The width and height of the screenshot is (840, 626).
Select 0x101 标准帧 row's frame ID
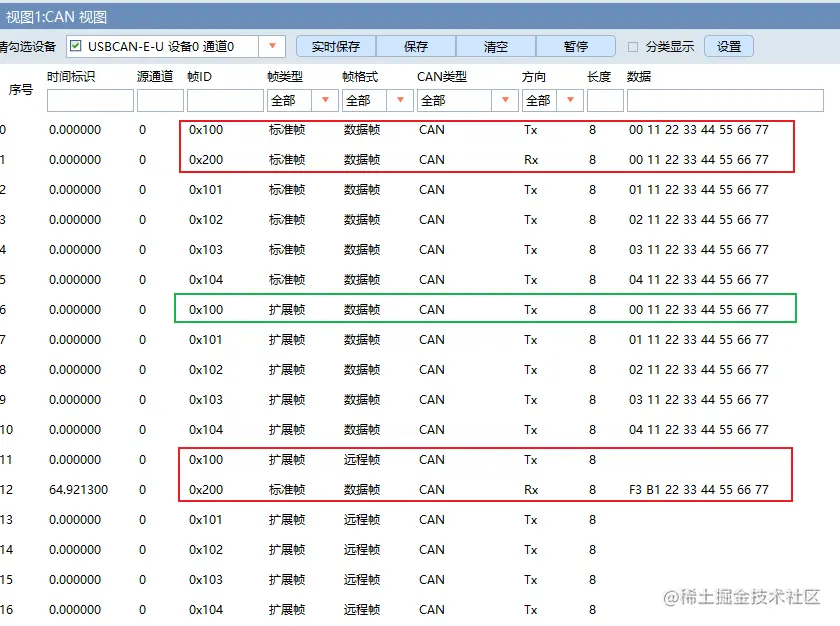[206, 190]
